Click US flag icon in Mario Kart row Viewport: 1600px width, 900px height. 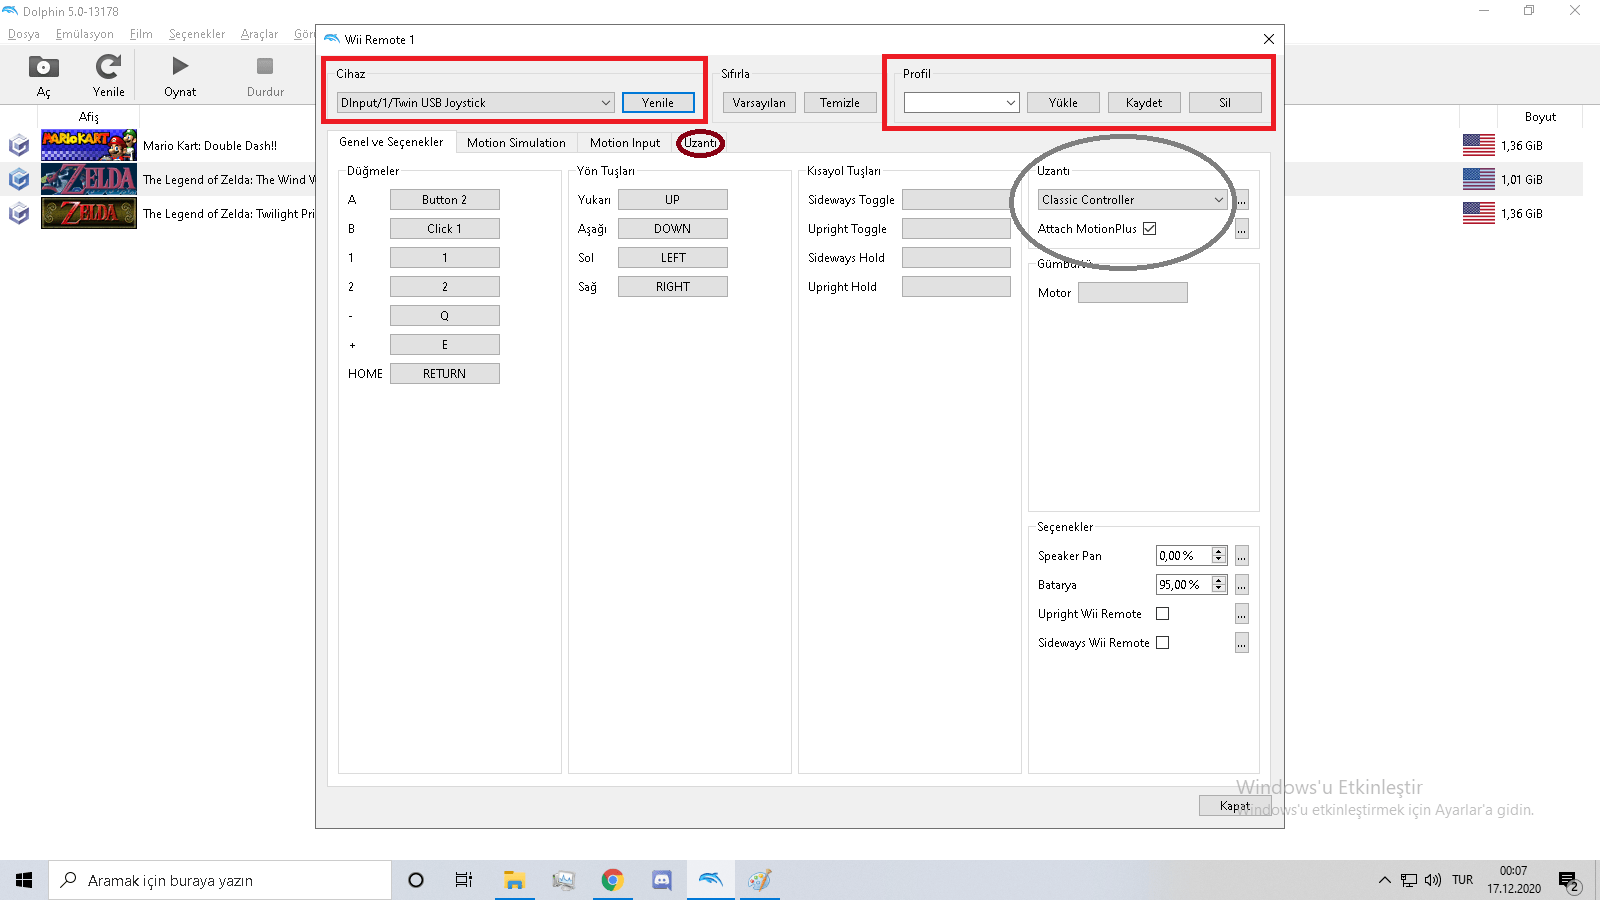coord(1478,145)
